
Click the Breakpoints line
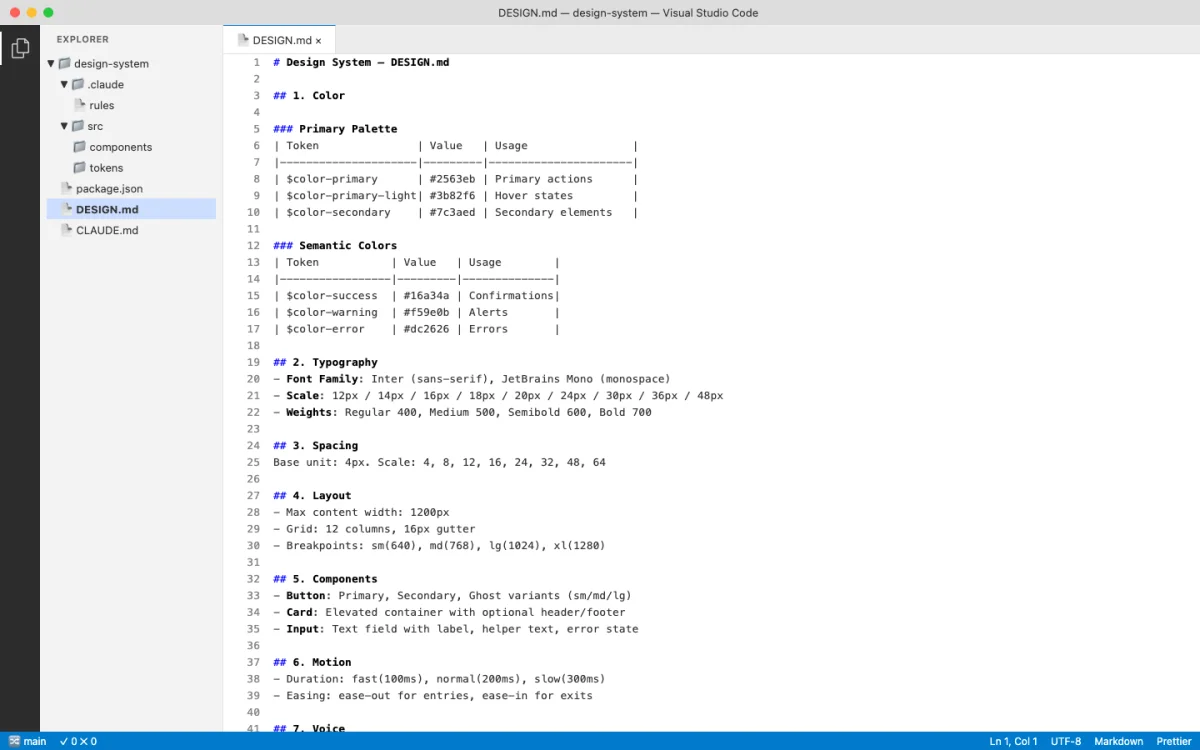tap(439, 545)
